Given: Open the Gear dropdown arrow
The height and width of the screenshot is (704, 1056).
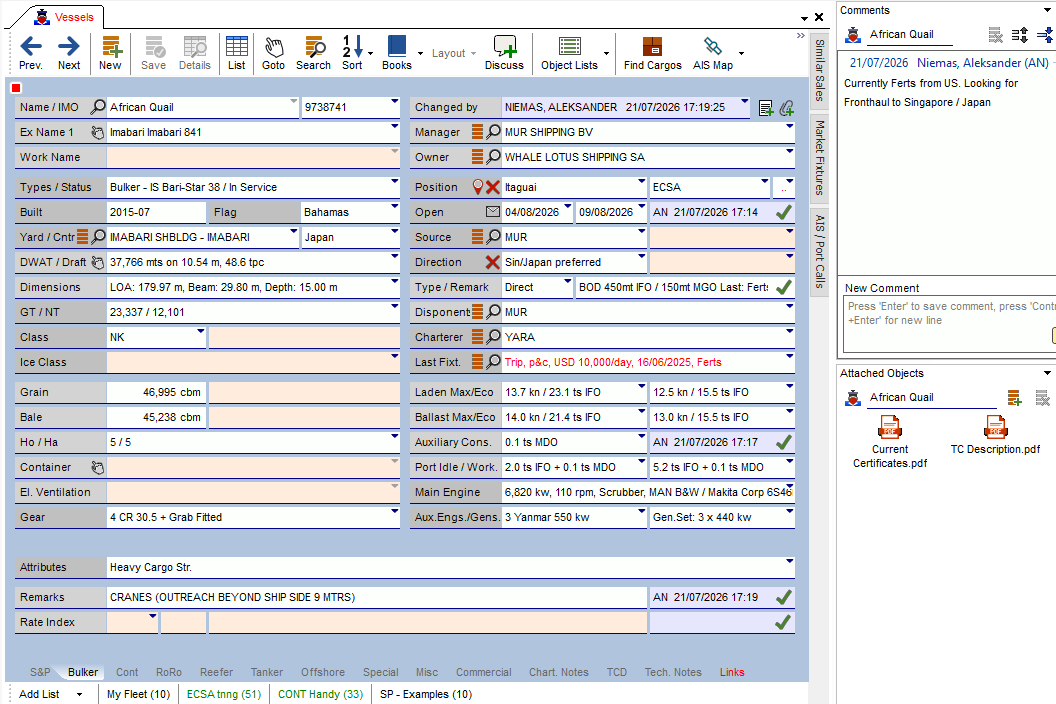Looking at the screenshot, I should [395, 511].
